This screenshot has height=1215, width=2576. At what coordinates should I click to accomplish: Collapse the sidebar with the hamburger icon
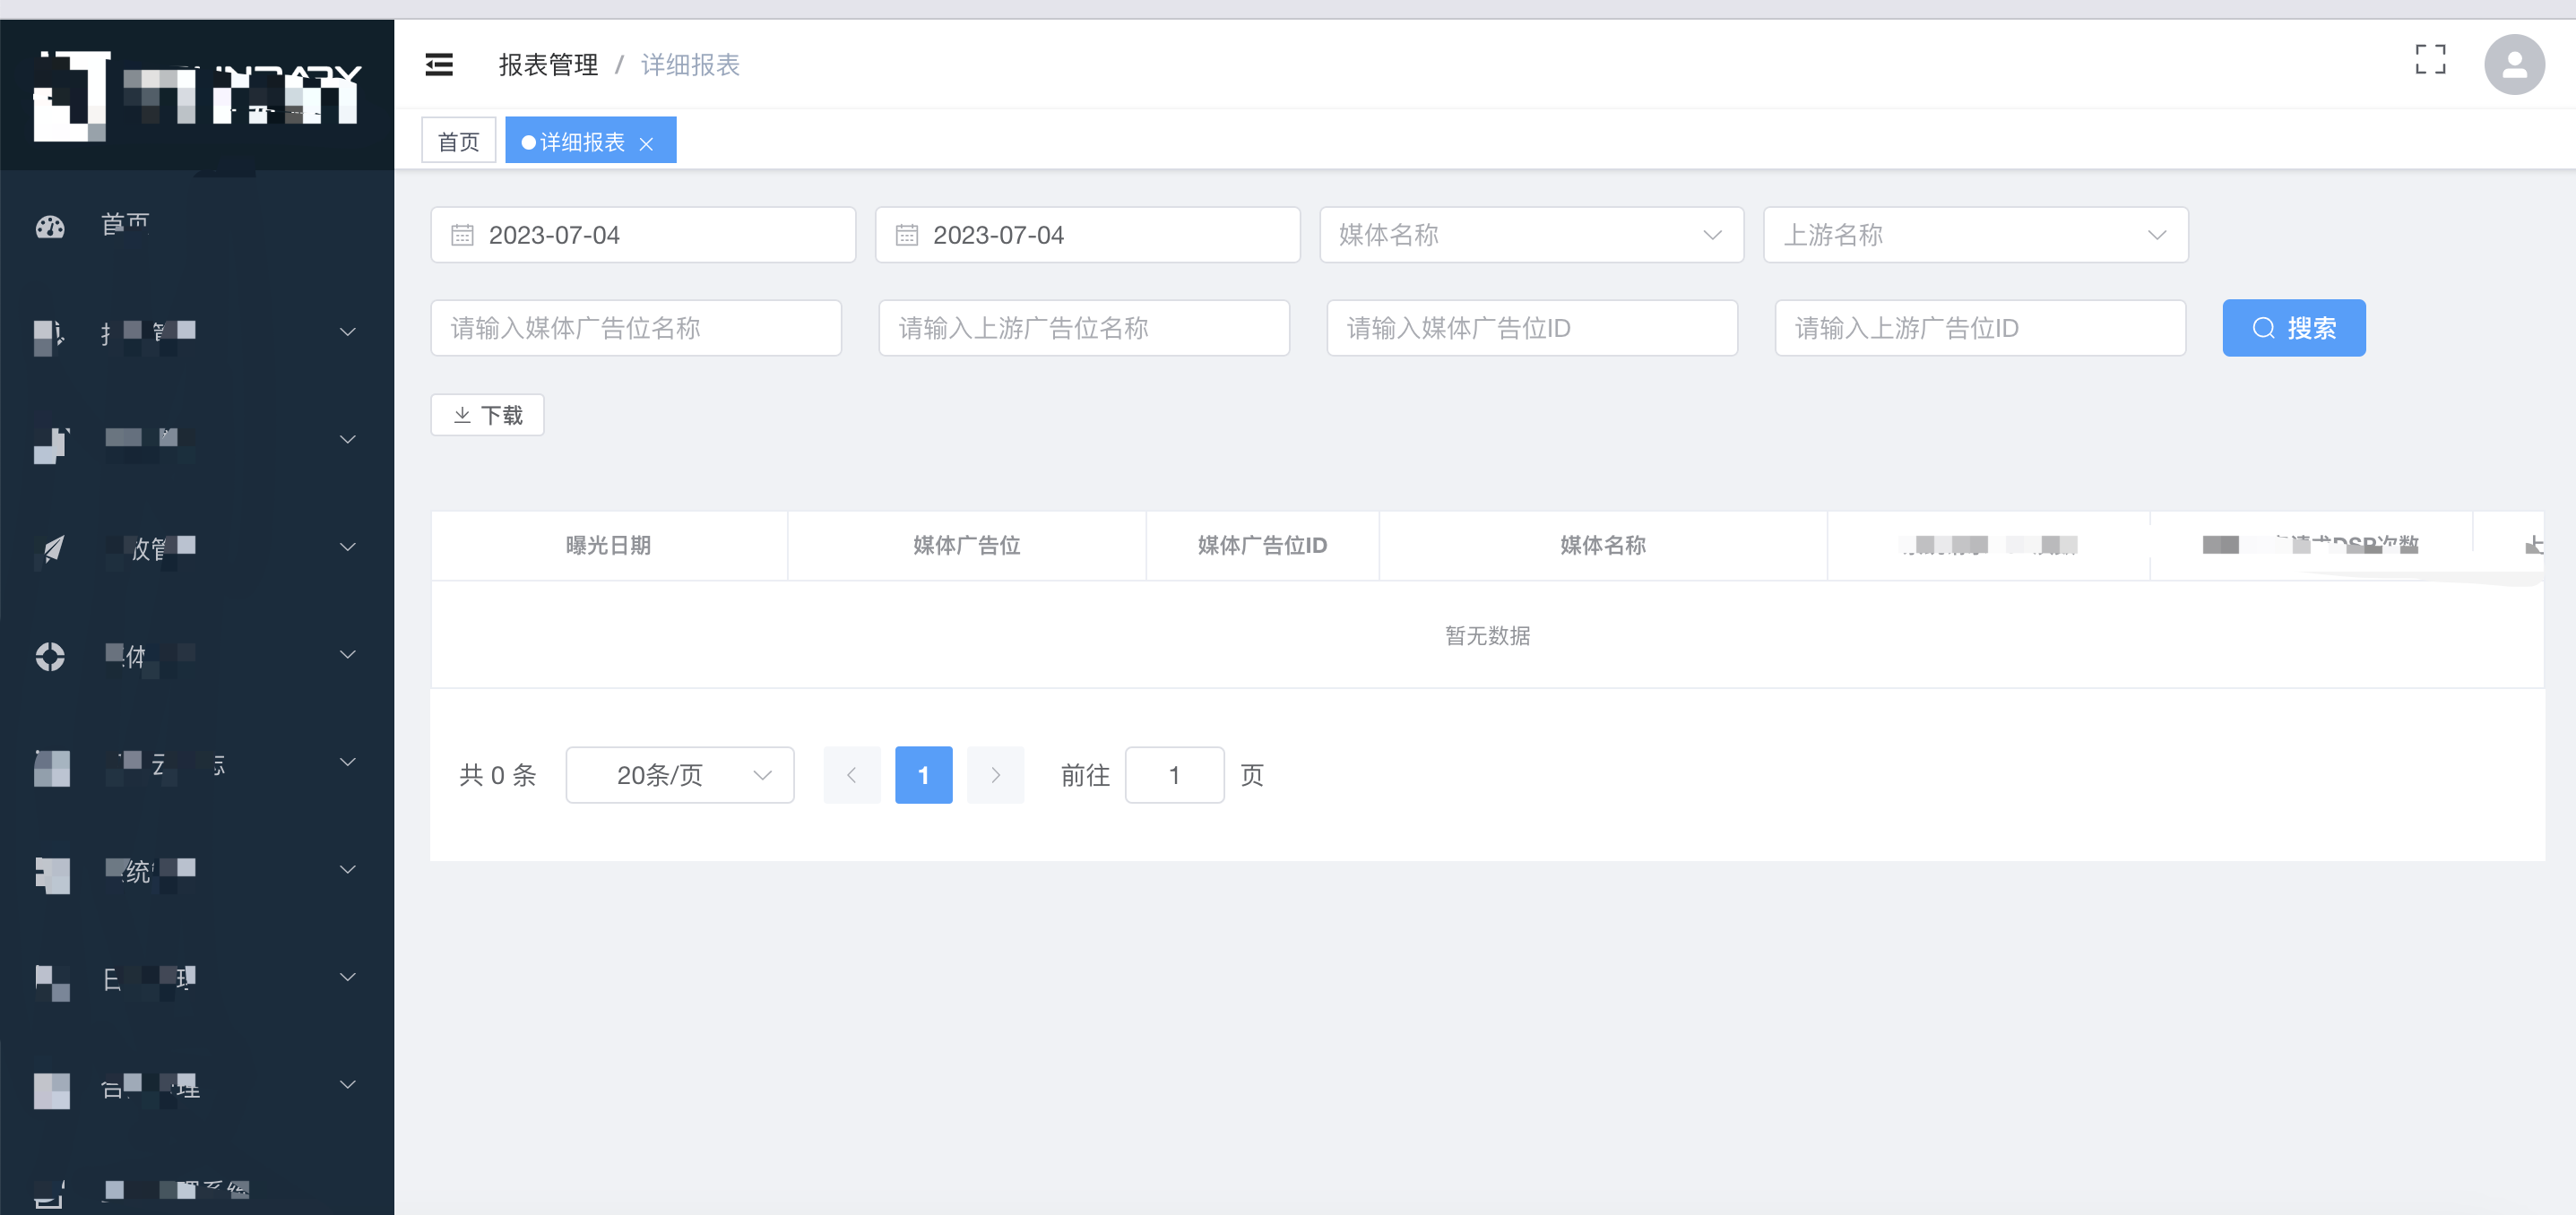(x=439, y=65)
